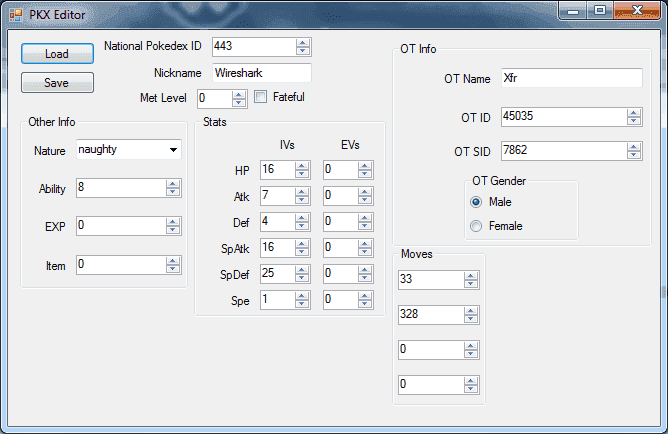Increase Def EV with up arrow

tap(365, 218)
